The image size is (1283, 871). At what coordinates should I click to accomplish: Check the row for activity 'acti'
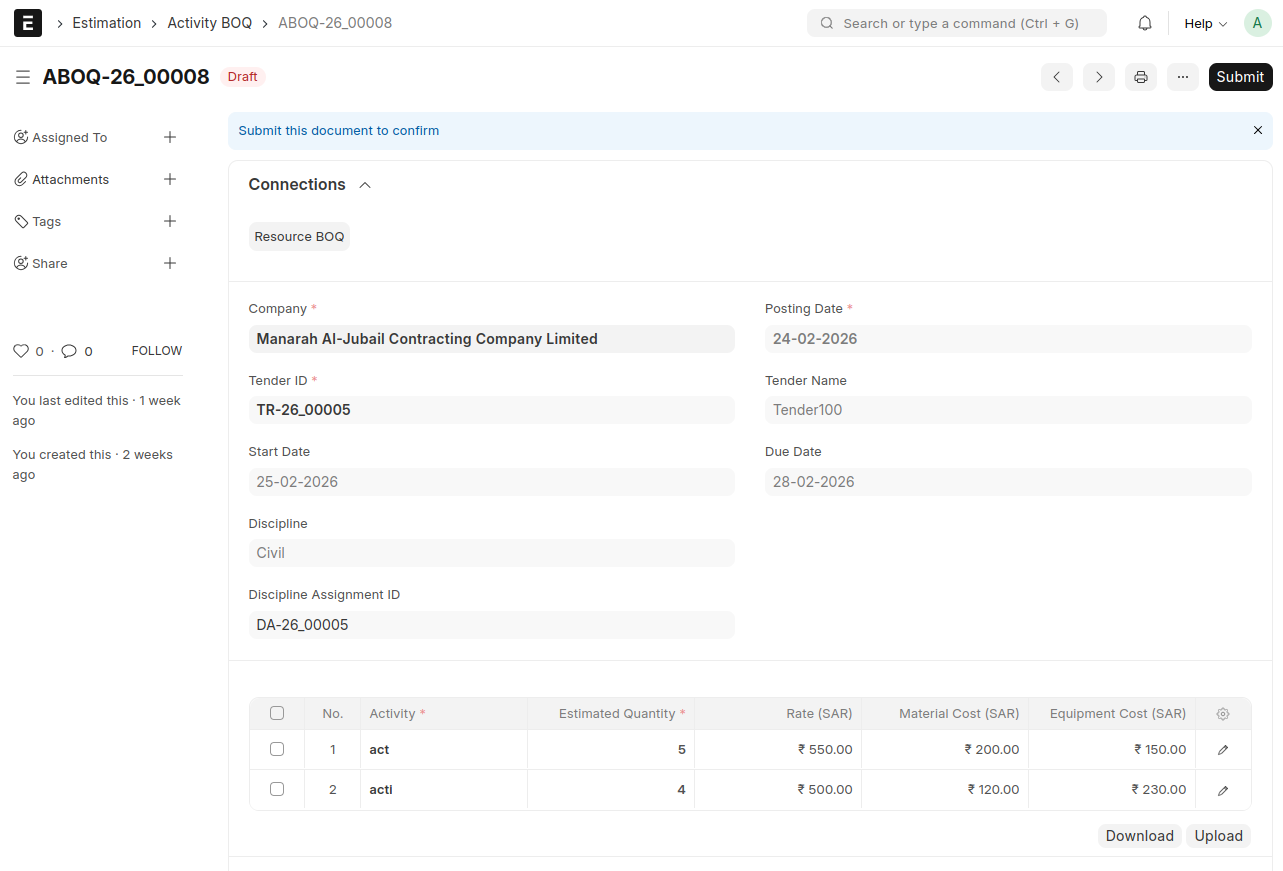click(277, 789)
